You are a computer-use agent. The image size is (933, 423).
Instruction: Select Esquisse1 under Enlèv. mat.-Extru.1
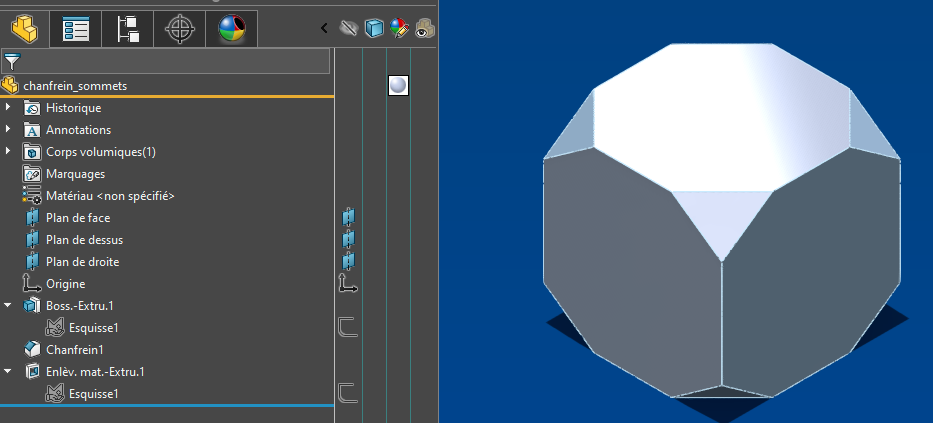tap(93, 394)
